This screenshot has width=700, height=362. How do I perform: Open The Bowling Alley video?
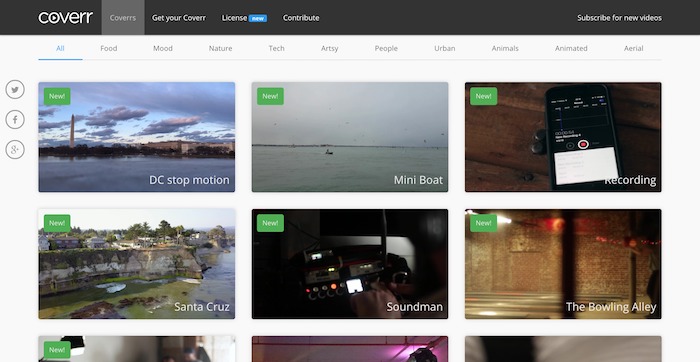point(563,264)
